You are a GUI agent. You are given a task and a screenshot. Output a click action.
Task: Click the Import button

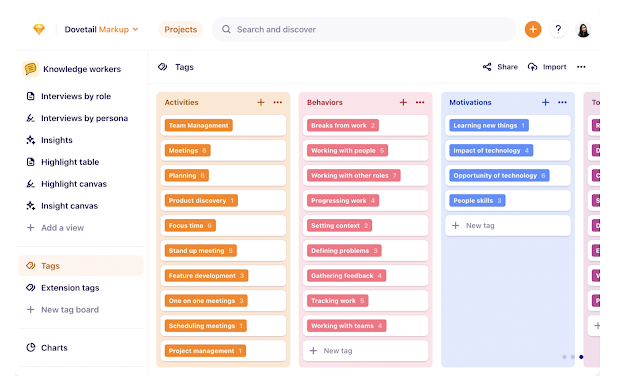pos(547,67)
